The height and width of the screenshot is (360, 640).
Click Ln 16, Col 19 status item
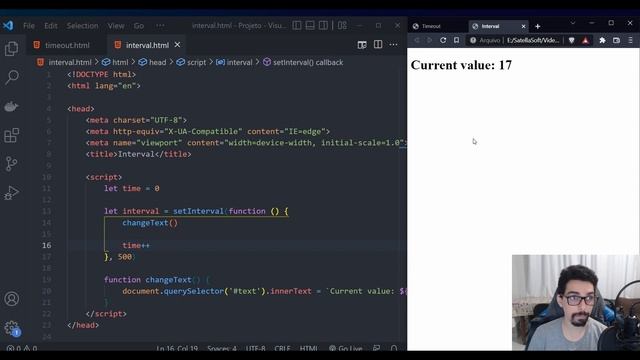(177, 348)
